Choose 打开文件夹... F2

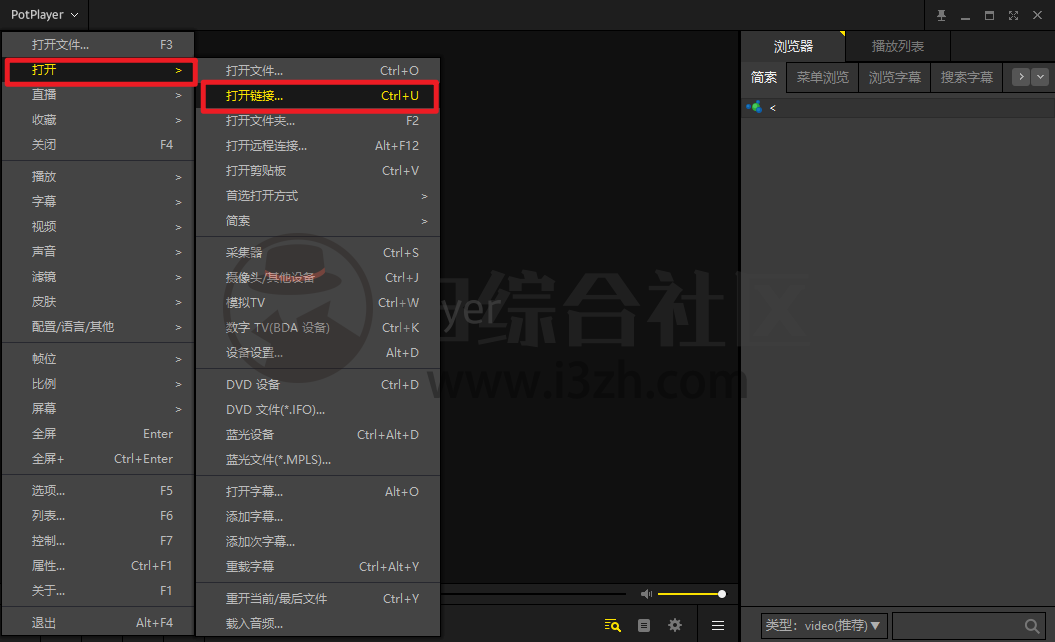point(318,121)
